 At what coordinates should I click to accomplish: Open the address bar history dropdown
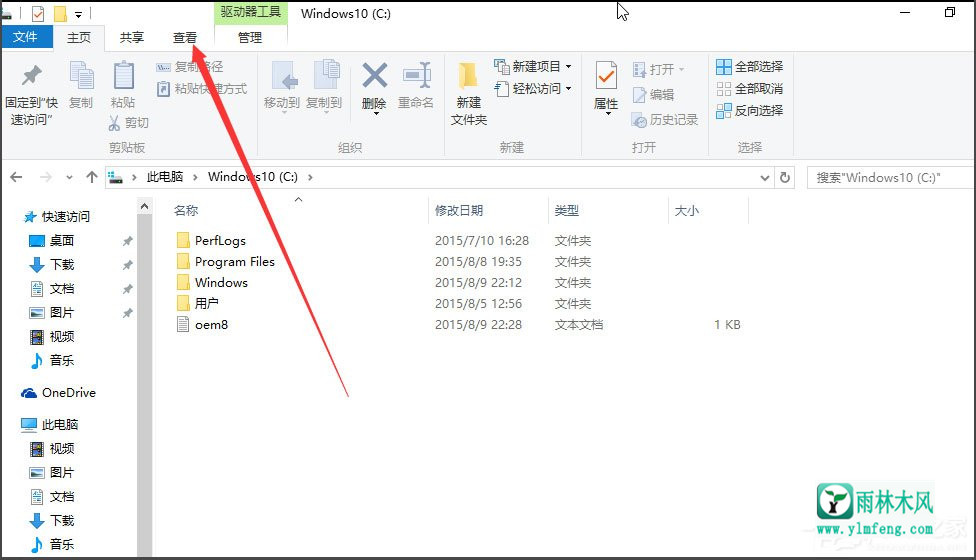pos(765,178)
